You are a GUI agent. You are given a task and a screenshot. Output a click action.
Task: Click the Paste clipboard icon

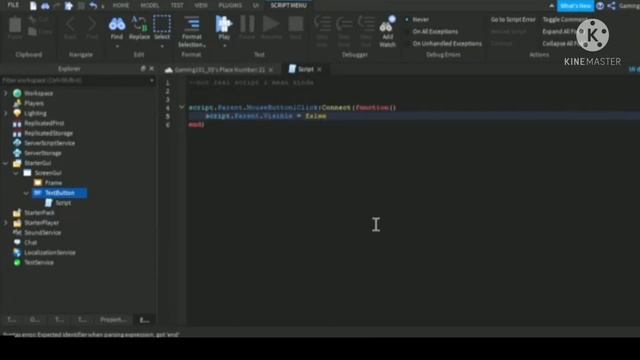coord(15,25)
